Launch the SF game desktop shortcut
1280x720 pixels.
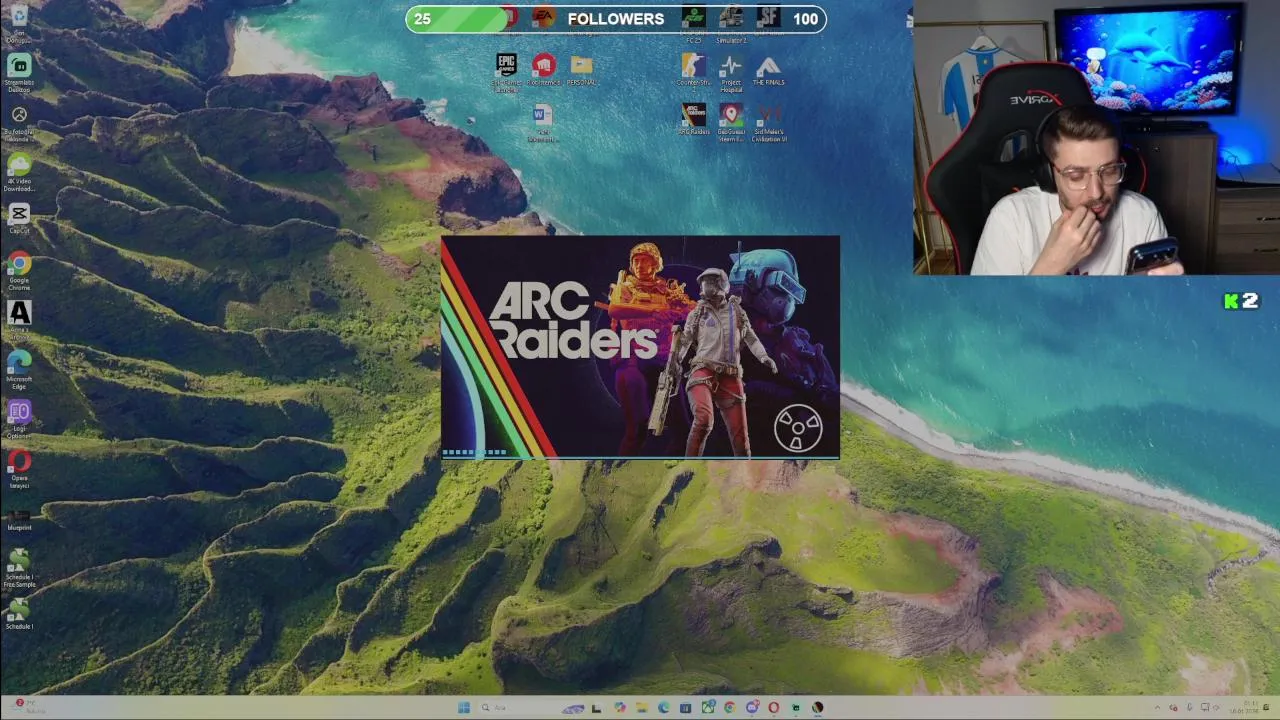768,20
